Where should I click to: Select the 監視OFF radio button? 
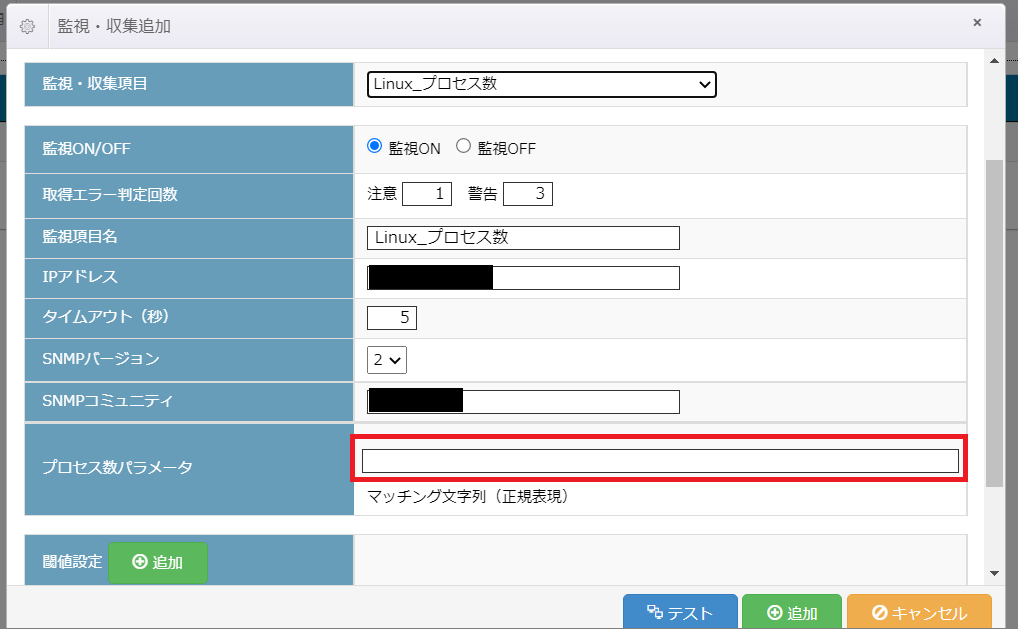click(463, 146)
